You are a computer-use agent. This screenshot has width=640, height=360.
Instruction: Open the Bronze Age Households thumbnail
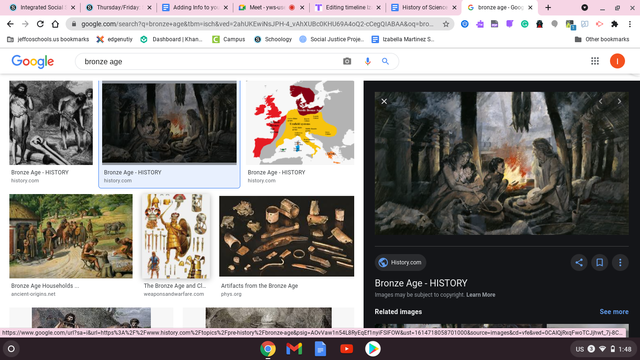click(x=71, y=236)
